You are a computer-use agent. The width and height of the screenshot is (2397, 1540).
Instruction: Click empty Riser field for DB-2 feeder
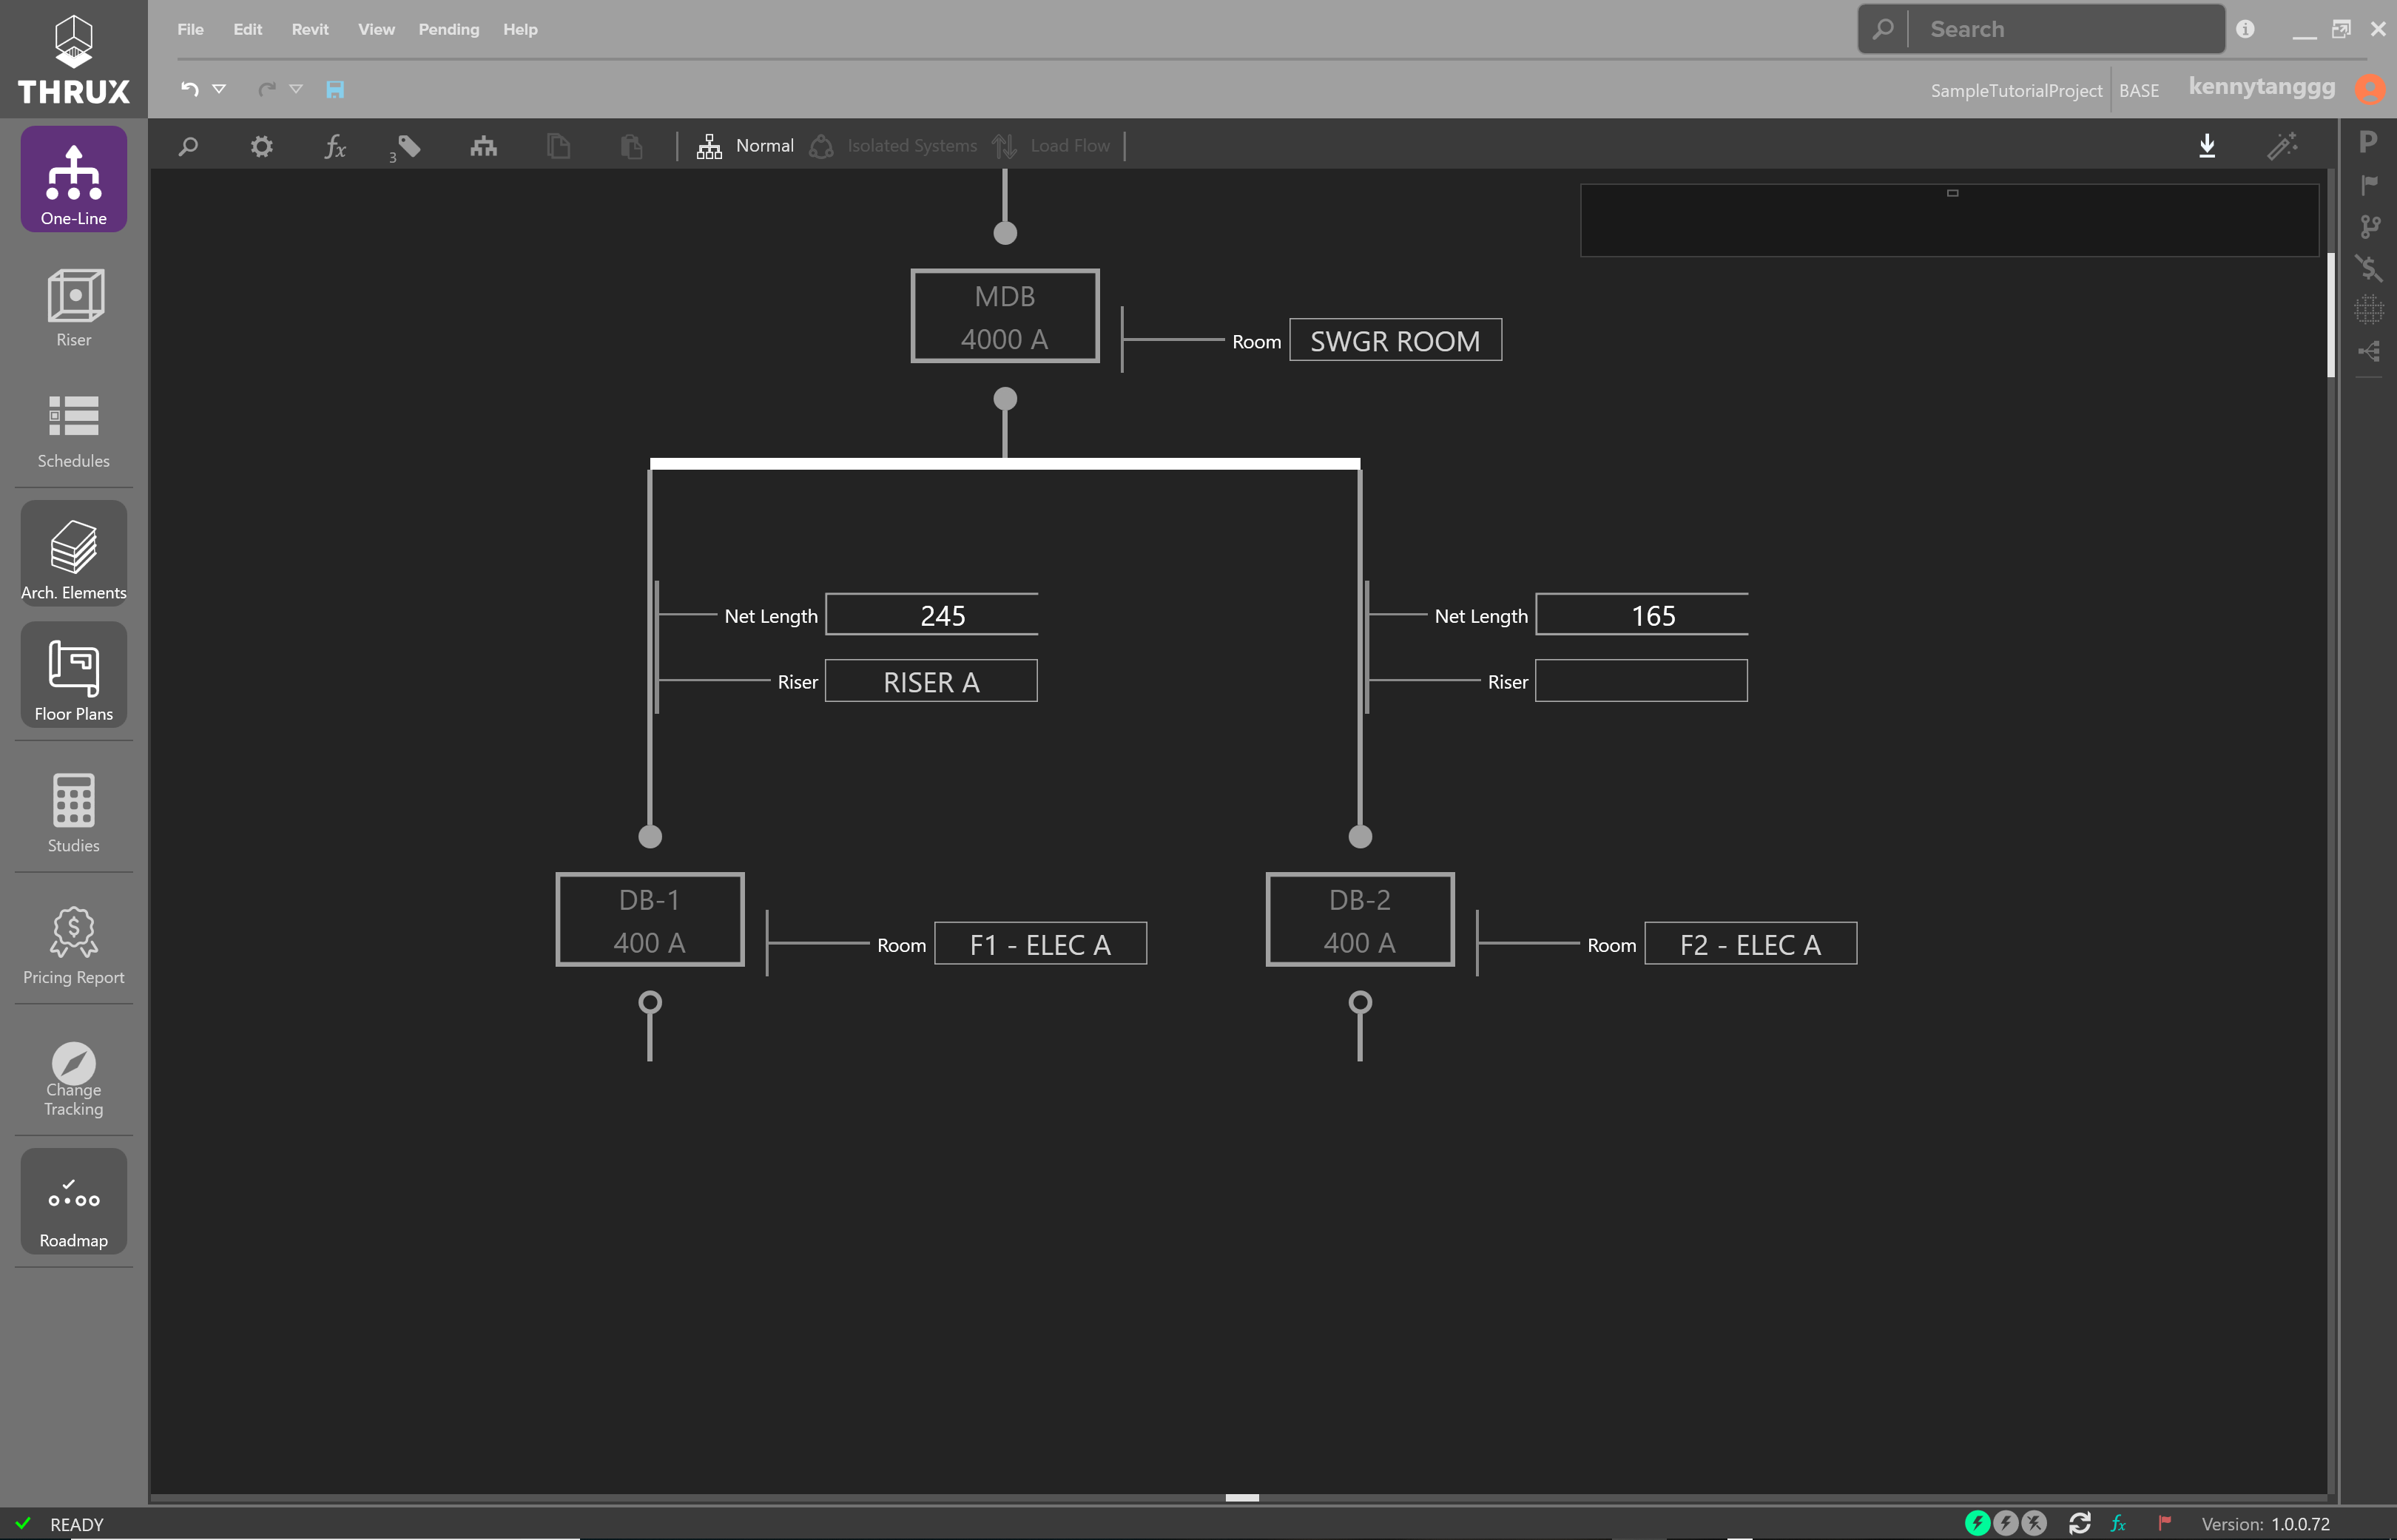pyautogui.click(x=1641, y=681)
